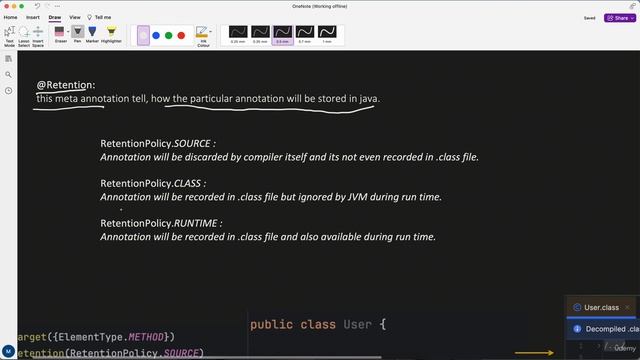Switch to the Draw ribbon tab
The height and width of the screenshot is (360, 640).
coord(55,18)
